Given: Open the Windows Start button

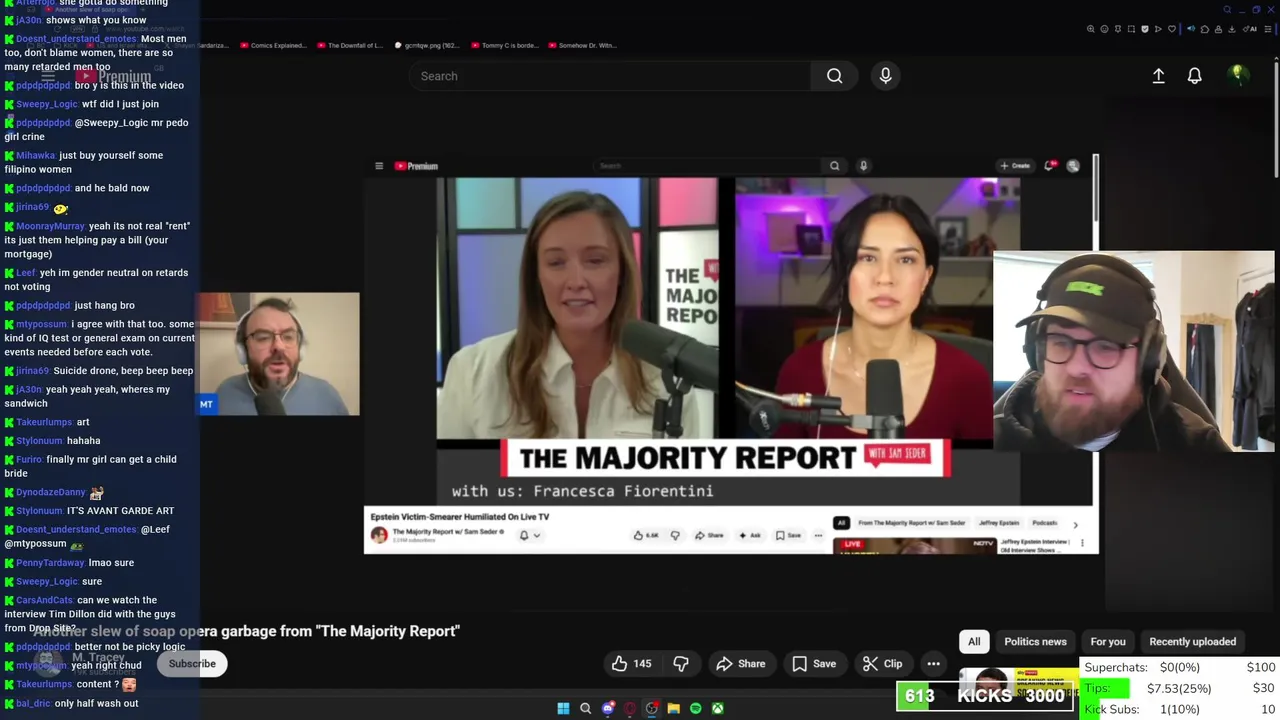Looking at the screenshot, I should (563, 708).
